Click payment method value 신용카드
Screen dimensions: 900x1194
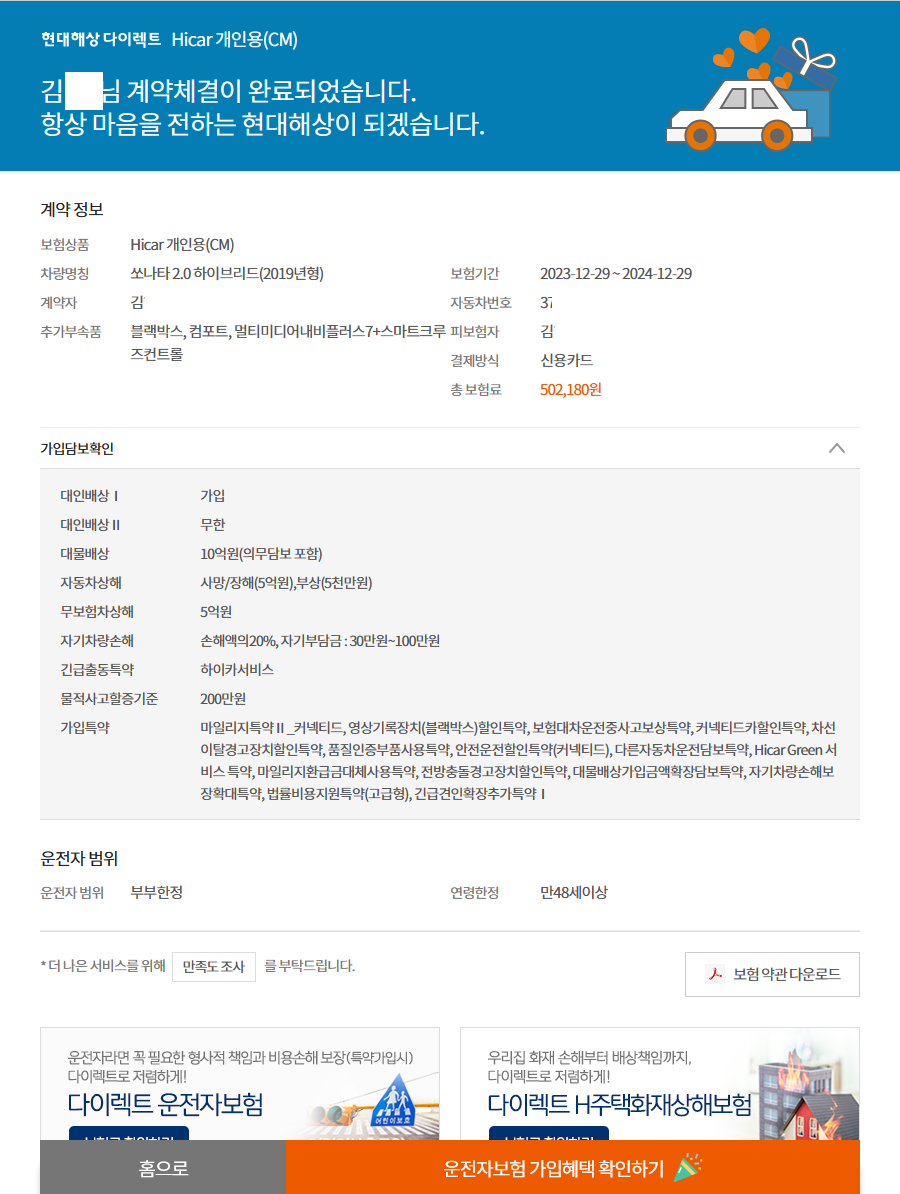pyautogui.click(x=566, y=361)
